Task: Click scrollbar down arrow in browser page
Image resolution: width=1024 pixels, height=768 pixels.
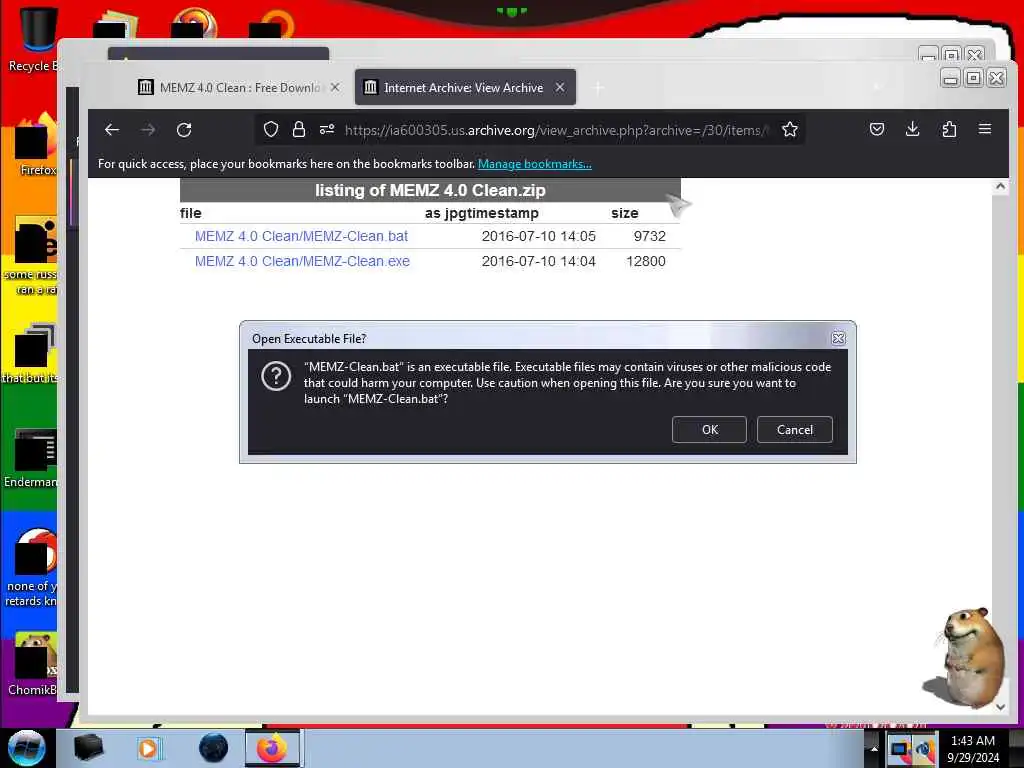Action: (x=1000, y=707)
